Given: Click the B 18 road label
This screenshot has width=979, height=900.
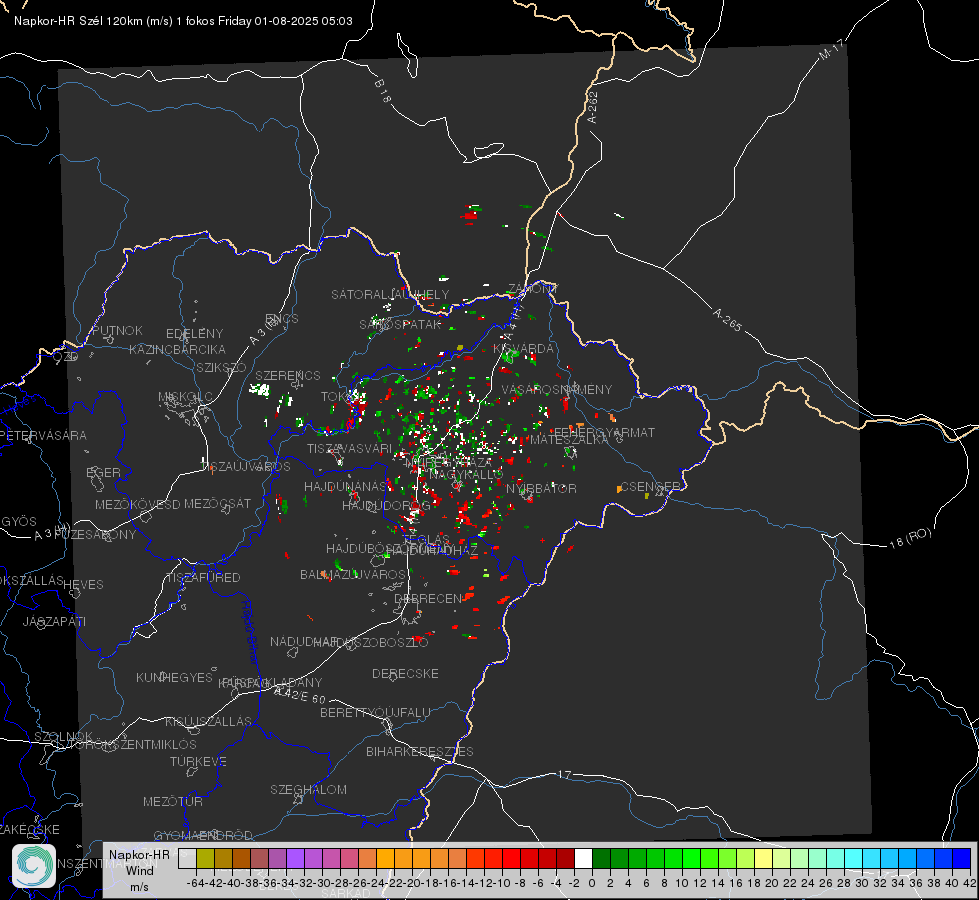Looking at the screenshot, I should [382, 91].
